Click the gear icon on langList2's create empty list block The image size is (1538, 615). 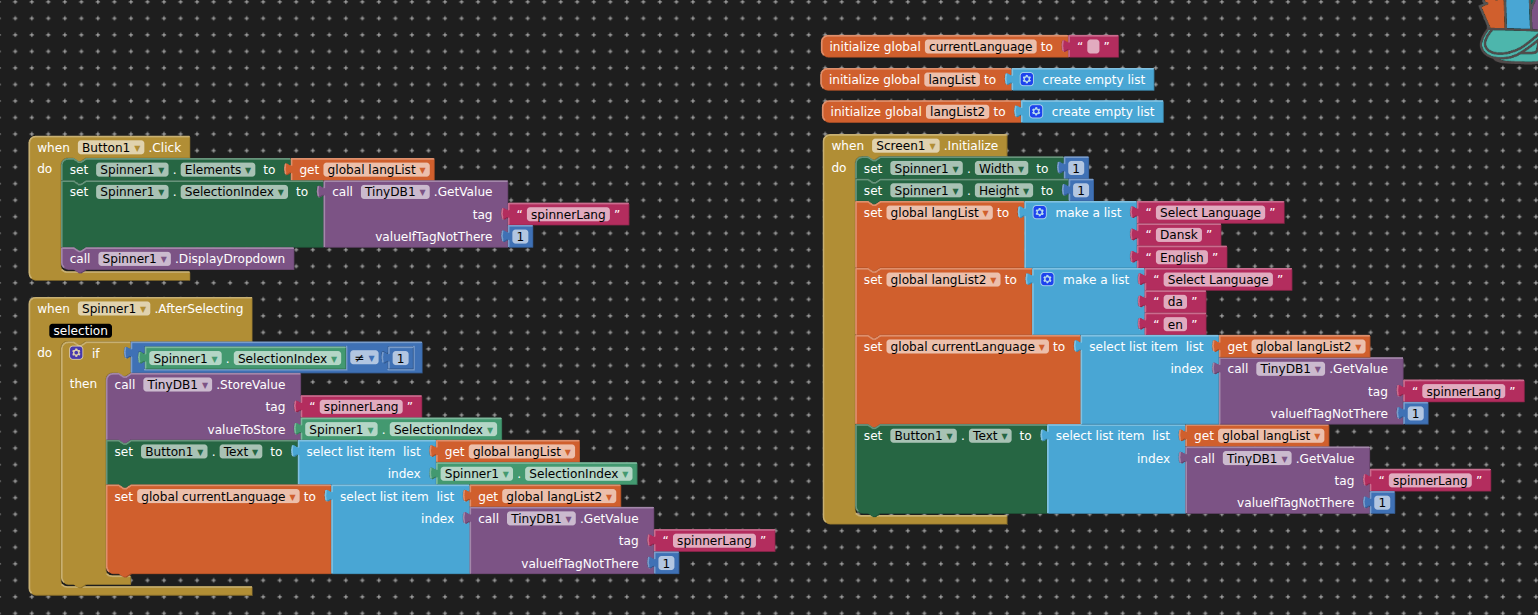[x=1035, y=111]
